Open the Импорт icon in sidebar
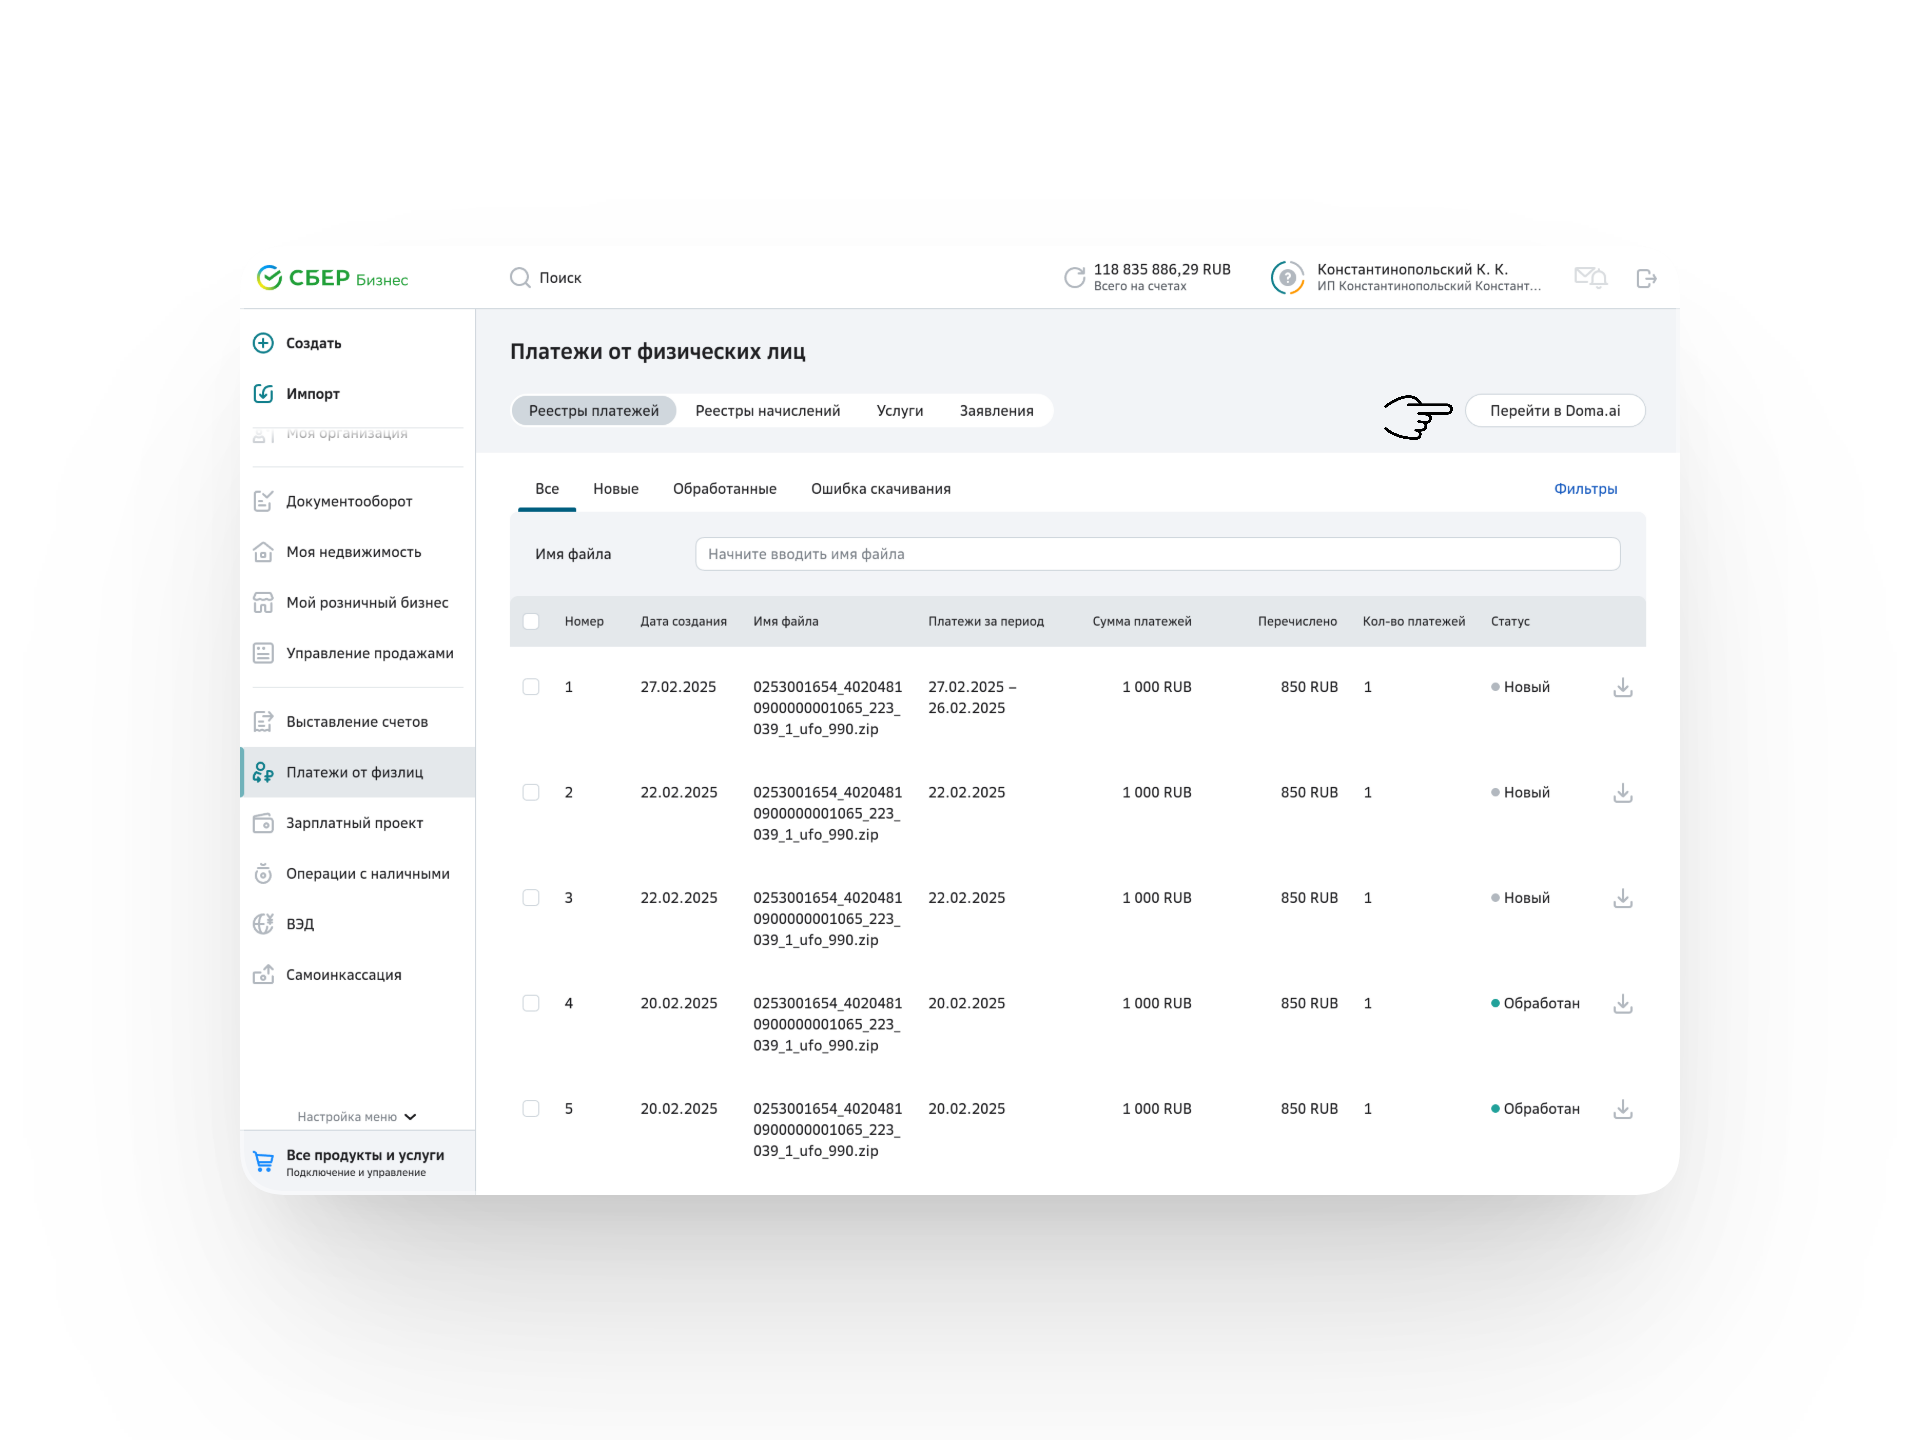 point(263,394)
